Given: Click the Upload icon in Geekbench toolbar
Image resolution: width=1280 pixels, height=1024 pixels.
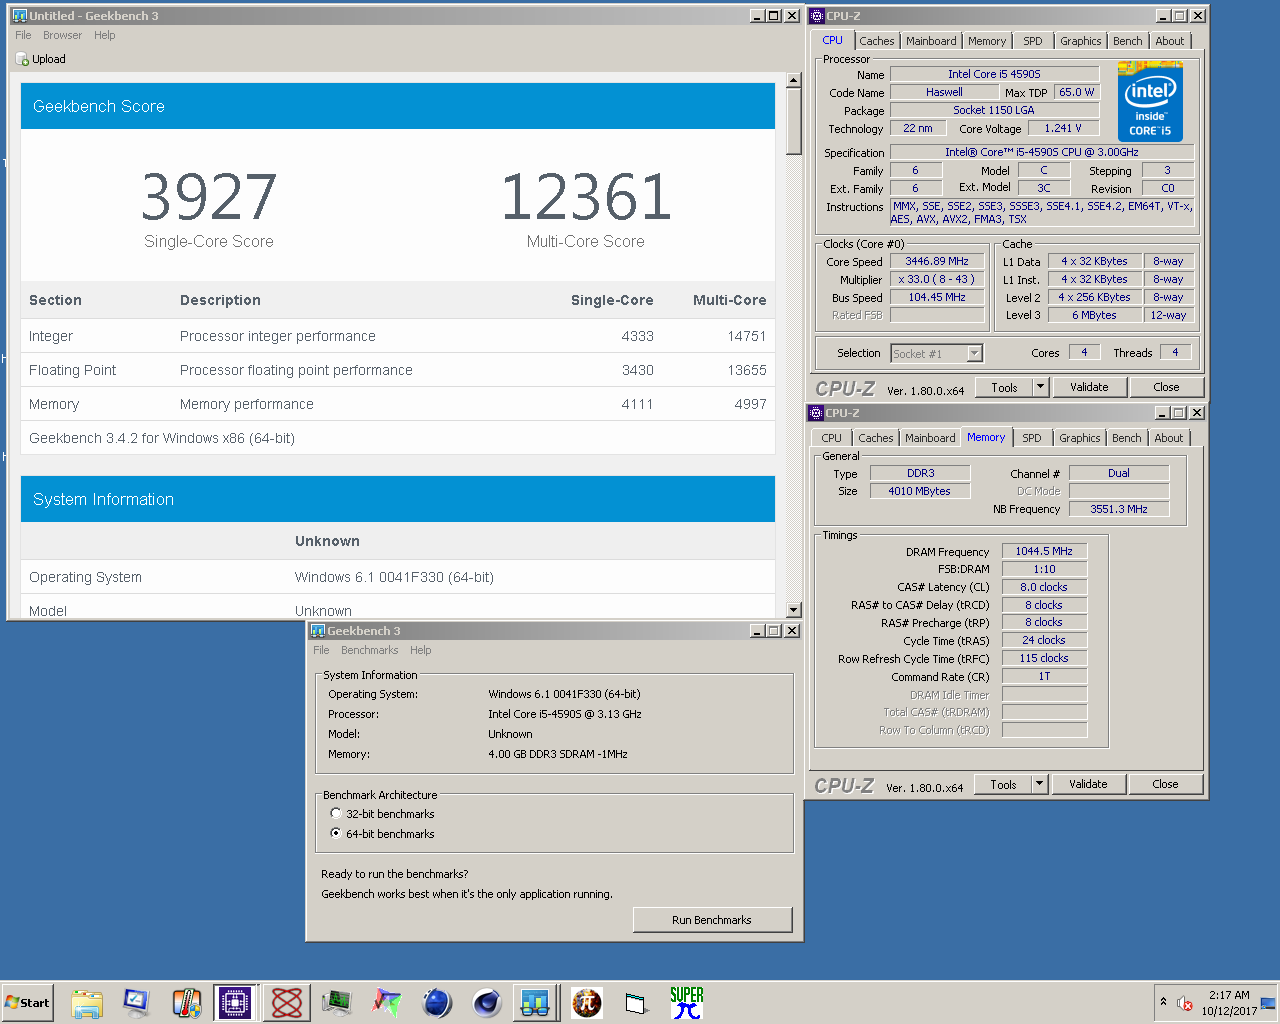Looking at the screenshot, I should coord(22,59).
